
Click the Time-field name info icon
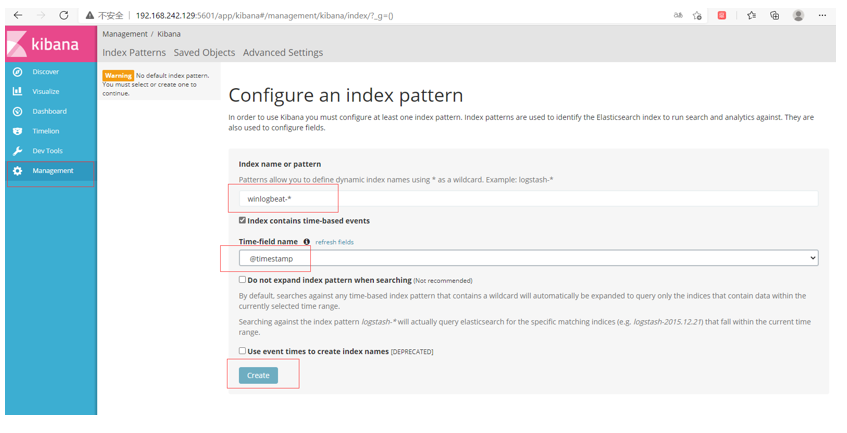(x=306, y=242)
